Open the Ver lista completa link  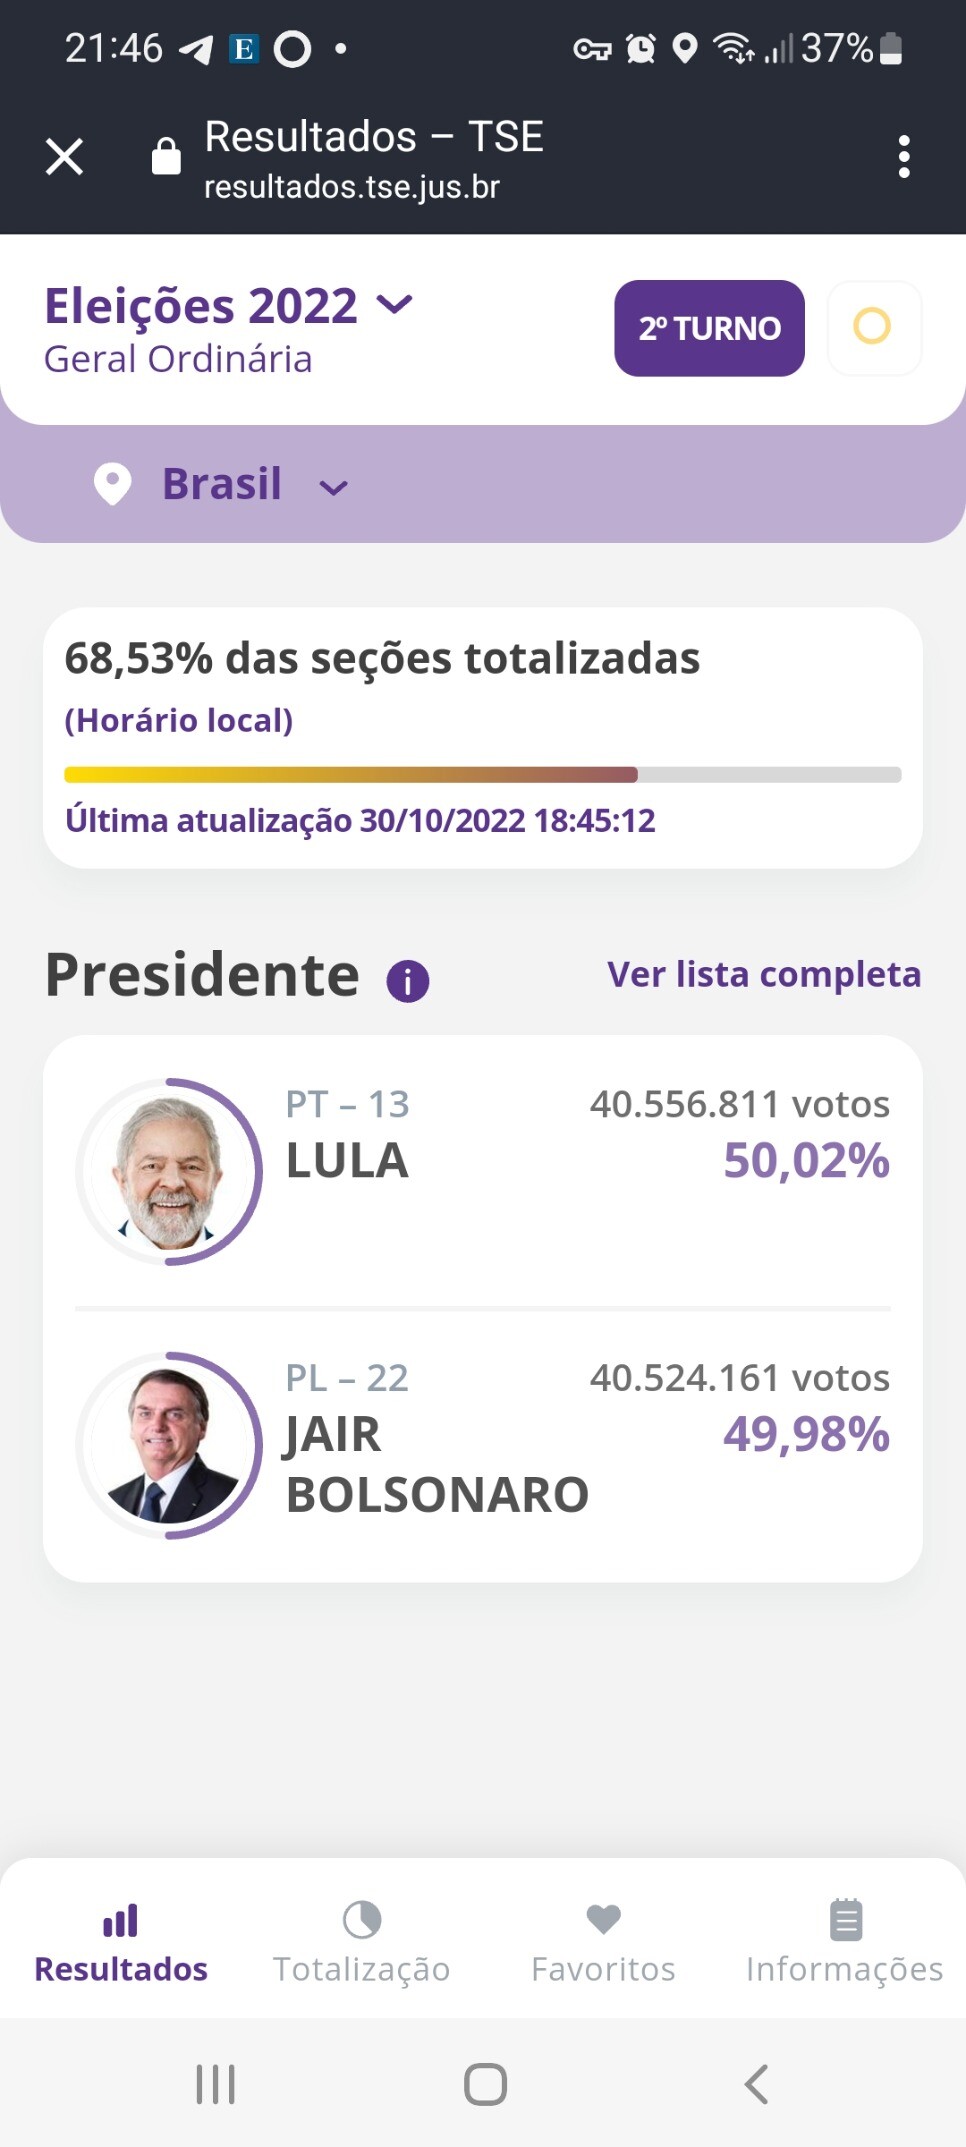pyautogui.click(x=764, y=974)
